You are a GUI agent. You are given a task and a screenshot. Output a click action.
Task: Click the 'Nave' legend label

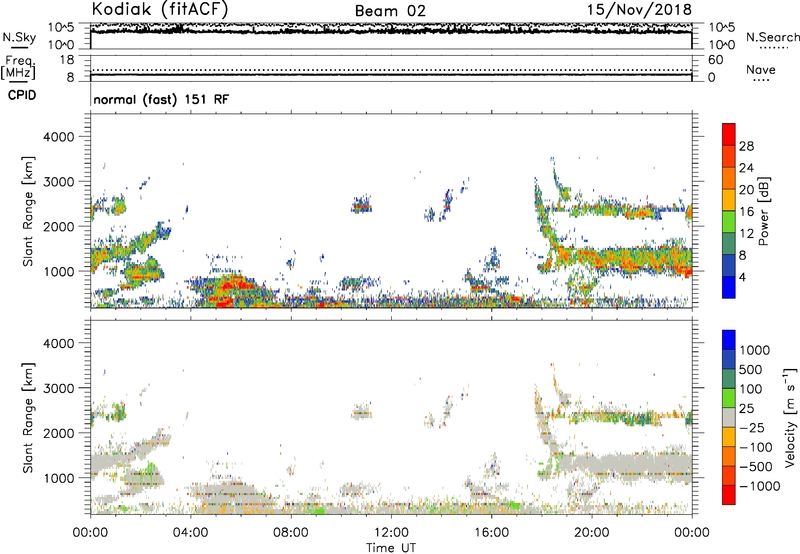(x=761, y=70)
